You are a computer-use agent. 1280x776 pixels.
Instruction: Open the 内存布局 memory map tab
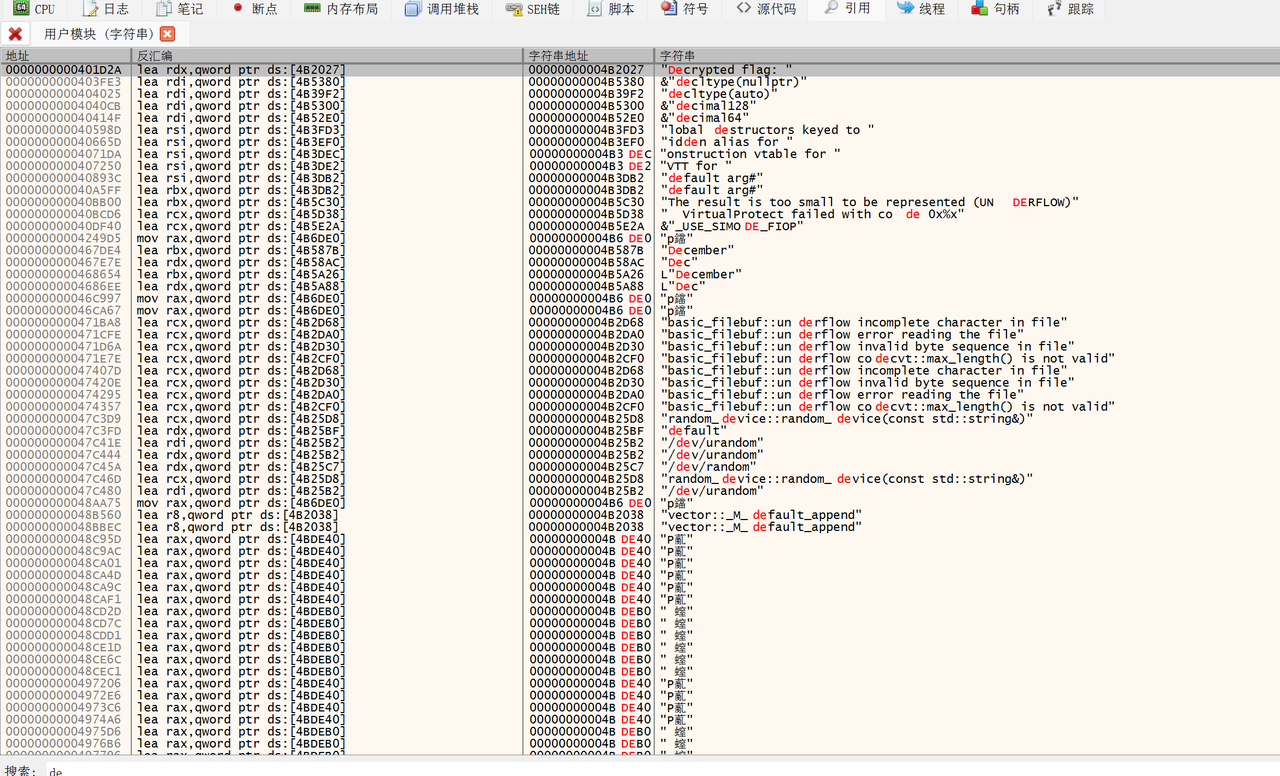(341, 9)
